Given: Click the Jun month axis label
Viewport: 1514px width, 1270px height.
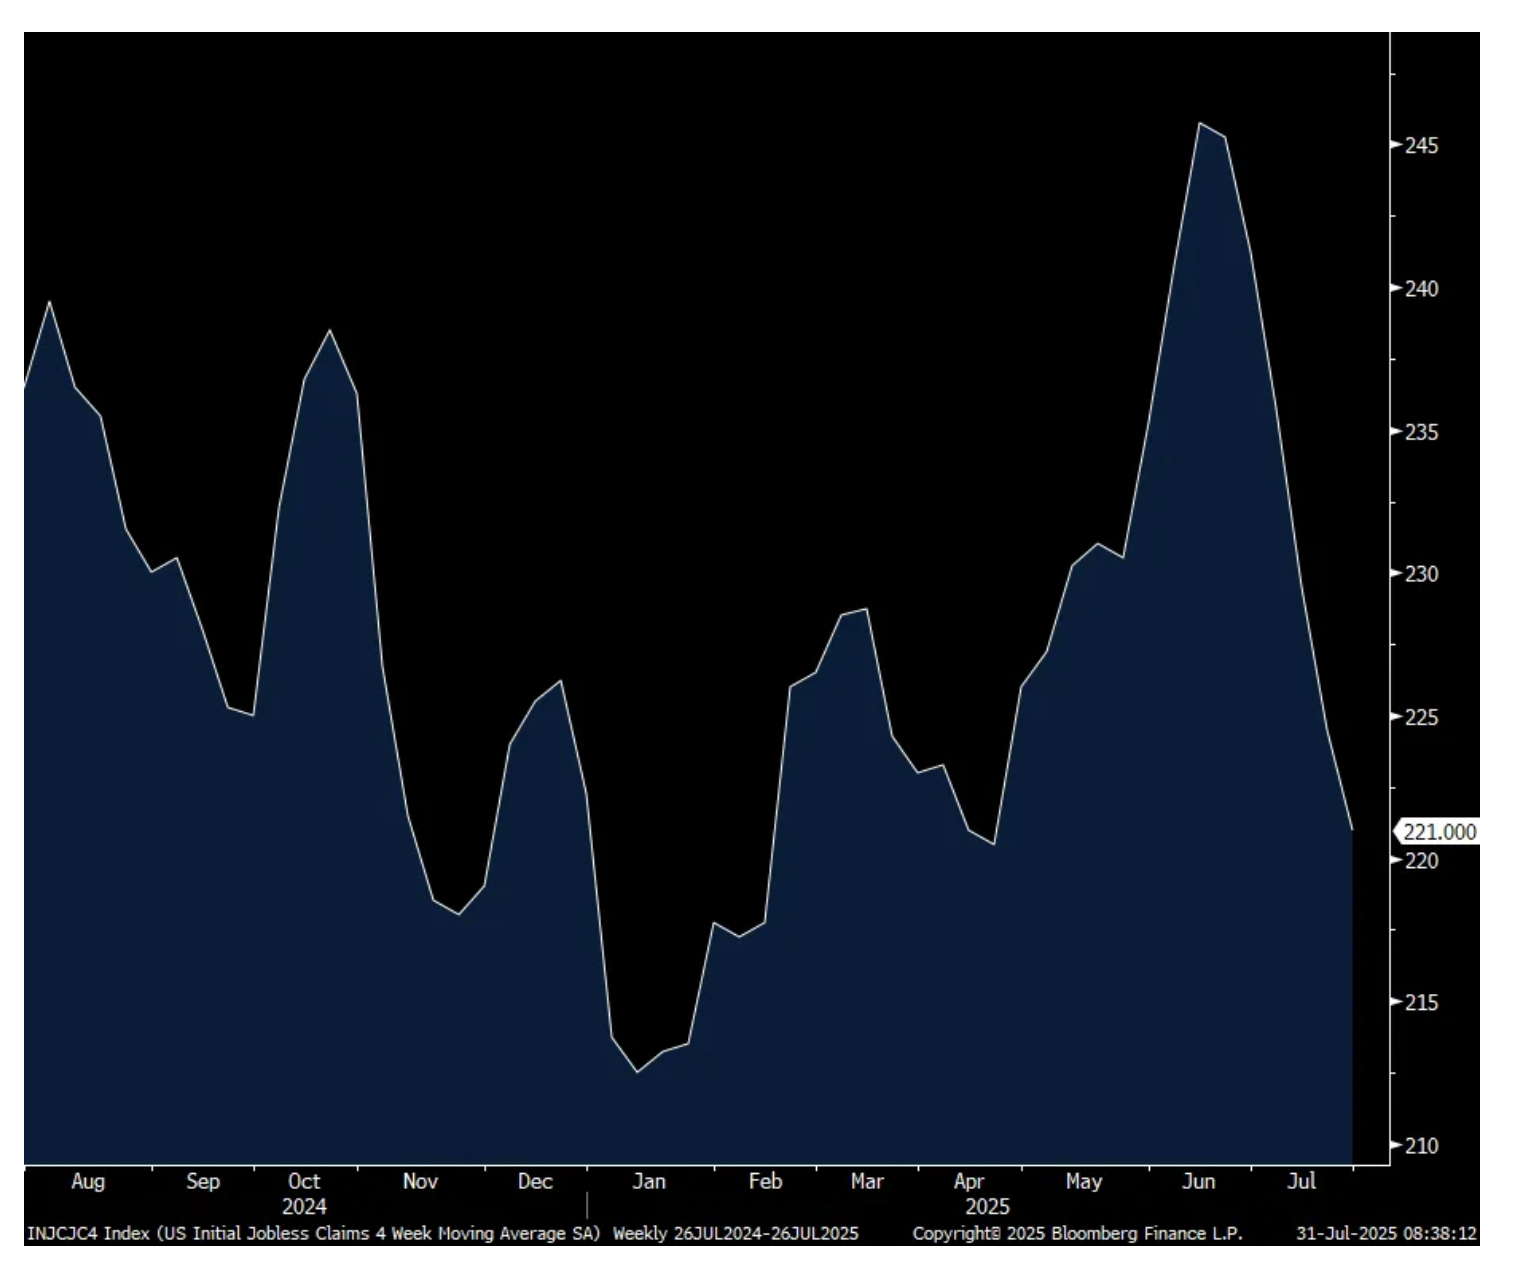Looking at the screenshot, I should (x=1198, y=1181).
